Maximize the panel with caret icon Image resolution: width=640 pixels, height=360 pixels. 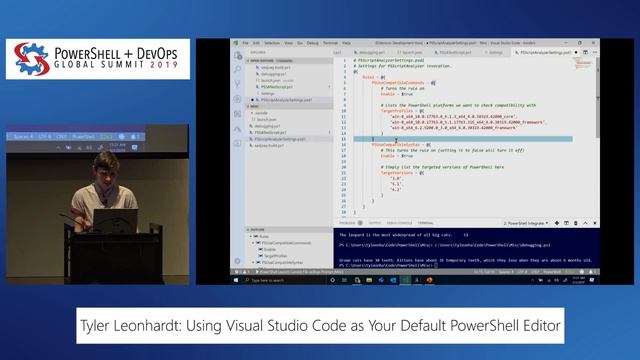click(x=585, y=223)
